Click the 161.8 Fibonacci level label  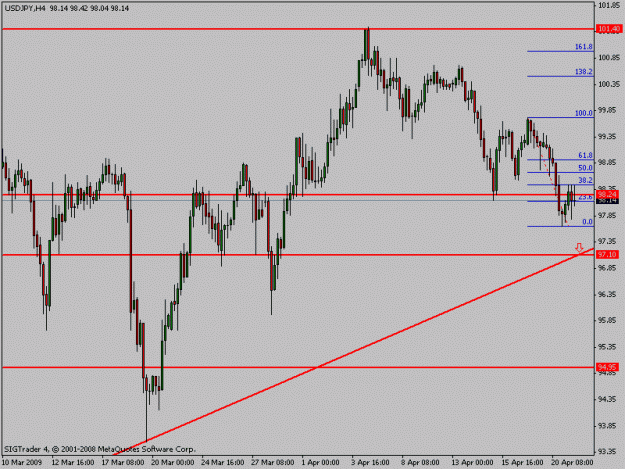(584, 47)
